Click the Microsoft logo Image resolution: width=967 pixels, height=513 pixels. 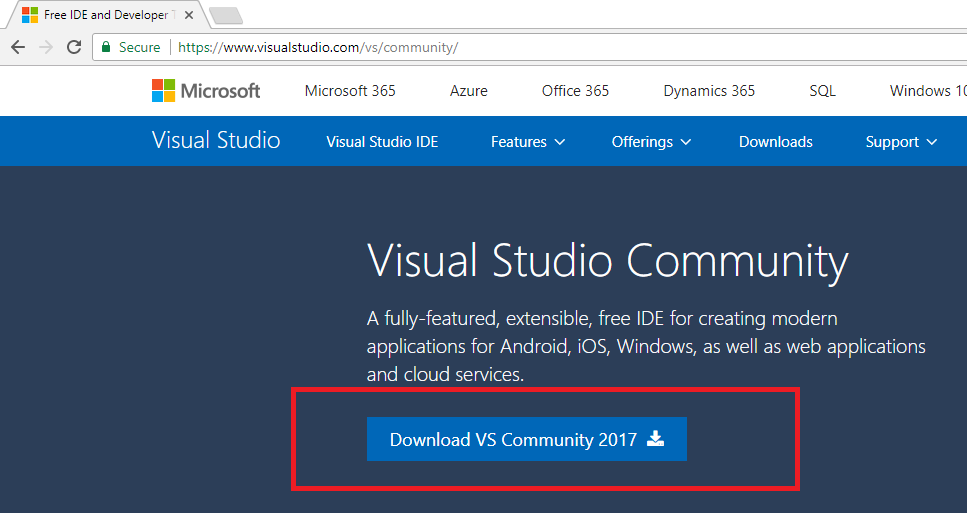(x=206, y=91)
